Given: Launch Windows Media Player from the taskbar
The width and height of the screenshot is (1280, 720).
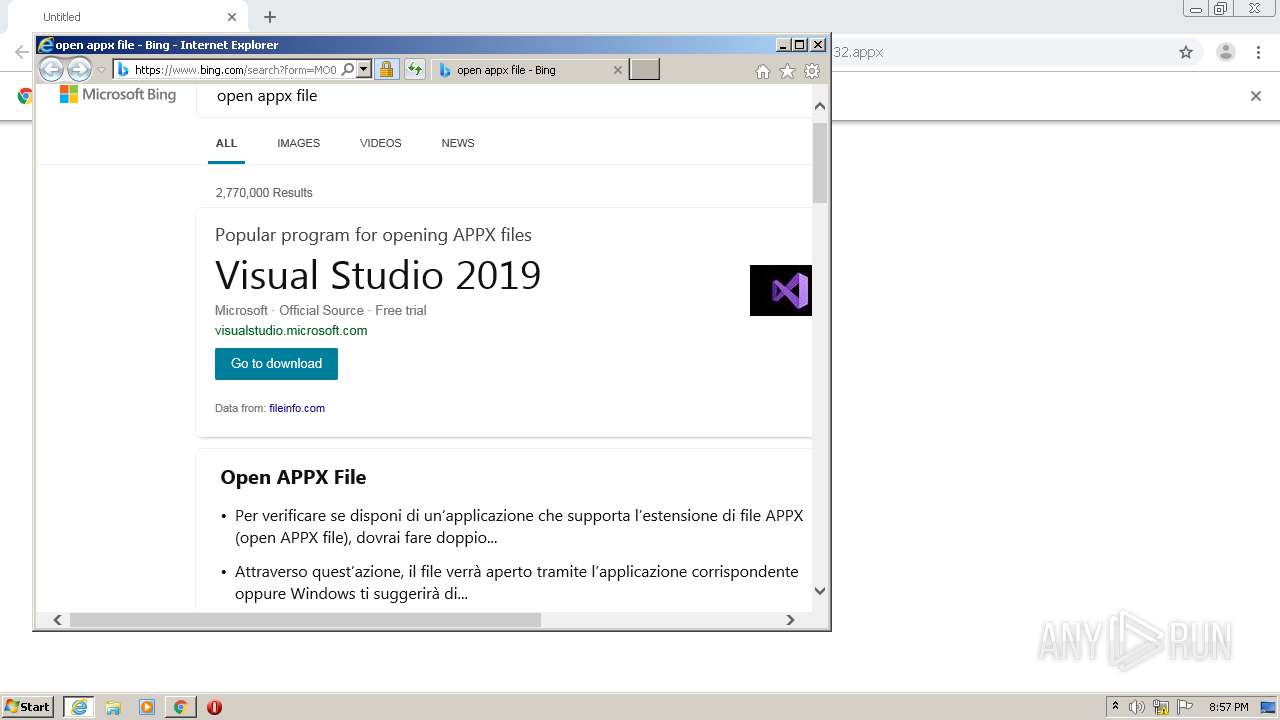Looking at the screenshot, I should tap(147, 707).
